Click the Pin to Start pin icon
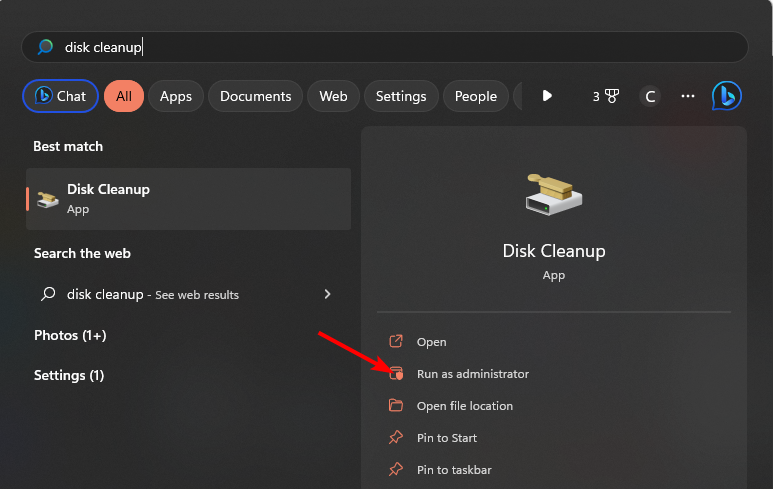The height and width of the screenshot is (489, 773). point(396,438)
